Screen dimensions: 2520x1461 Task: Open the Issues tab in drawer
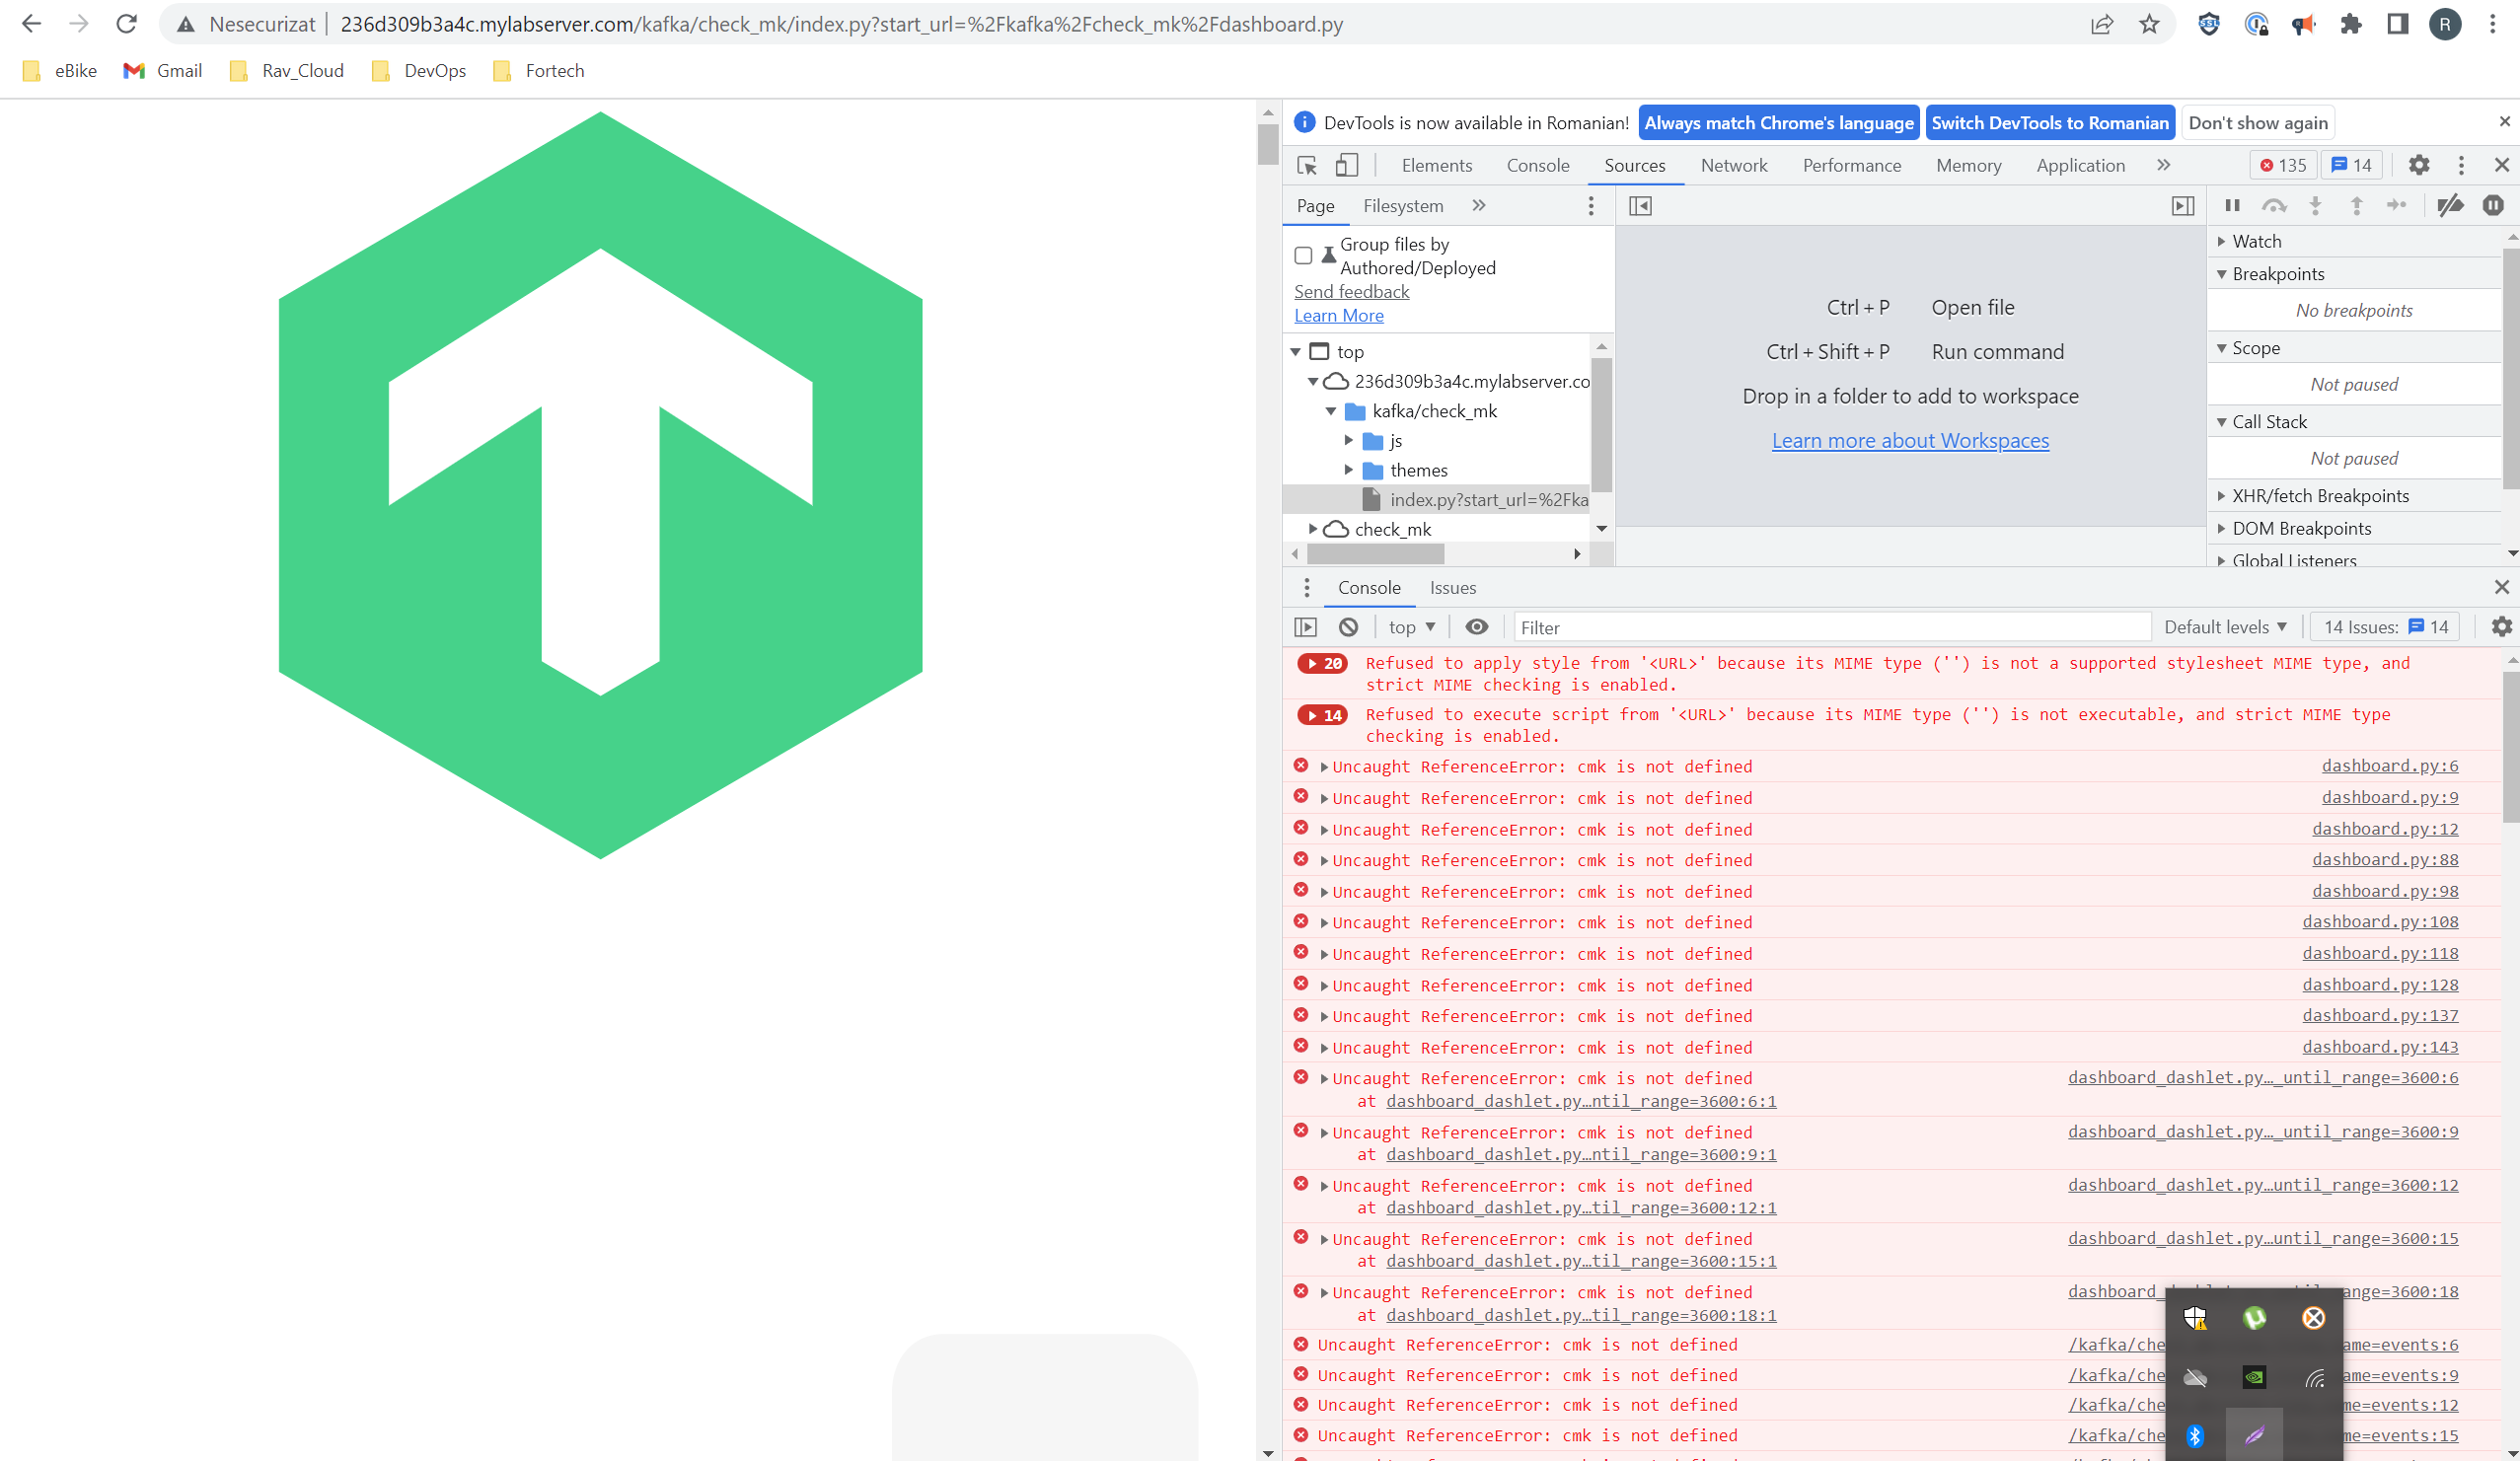click(1452, 588)
